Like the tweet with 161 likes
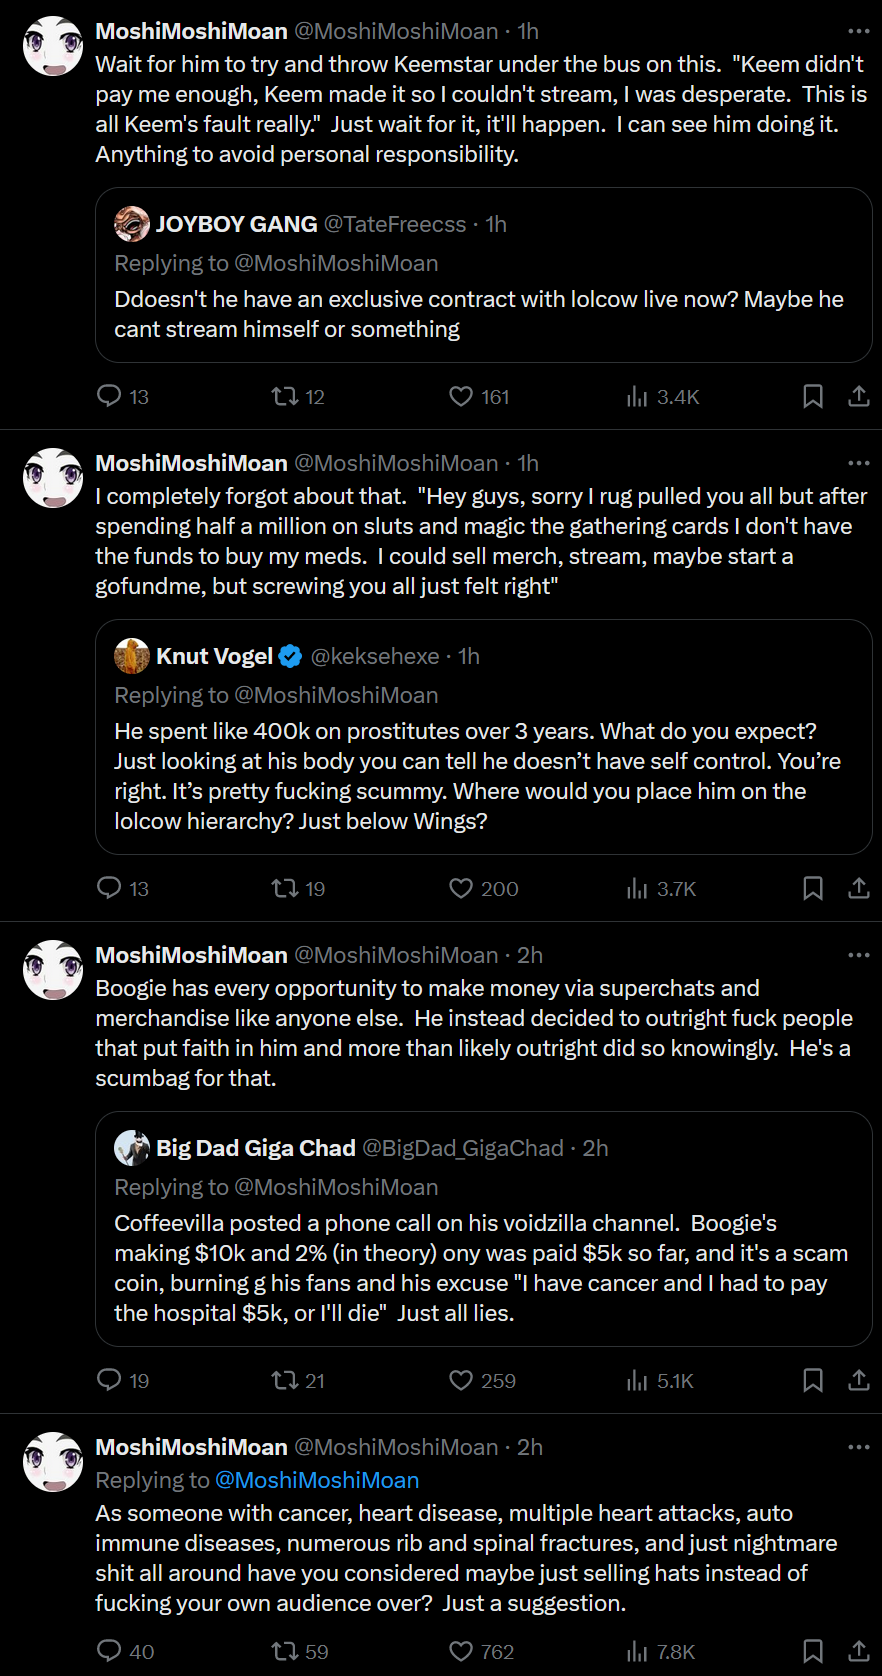 (461, 396)
